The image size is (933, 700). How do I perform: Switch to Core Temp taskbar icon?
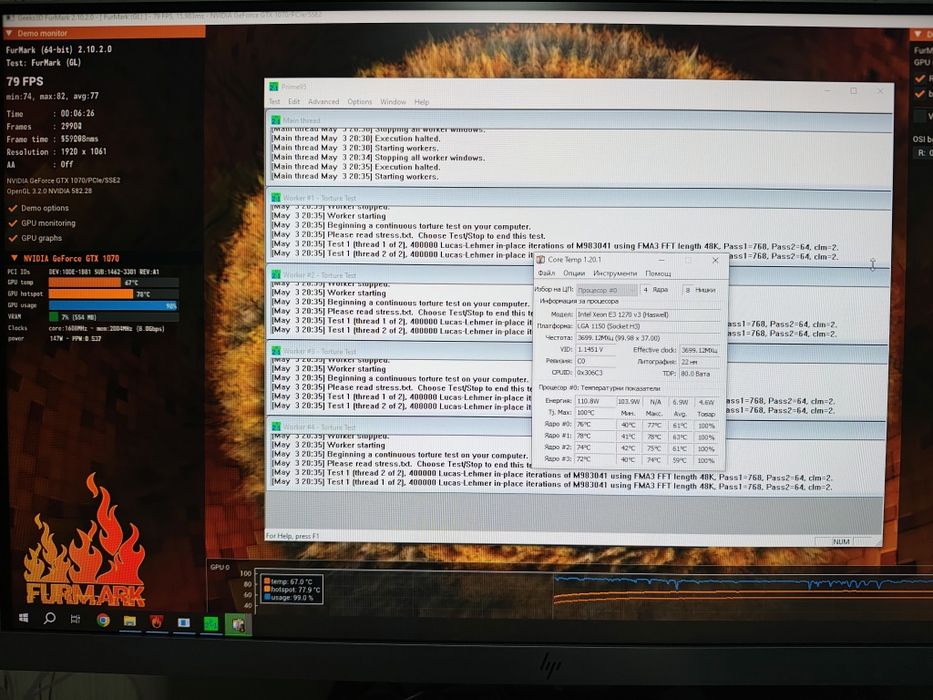238,624
